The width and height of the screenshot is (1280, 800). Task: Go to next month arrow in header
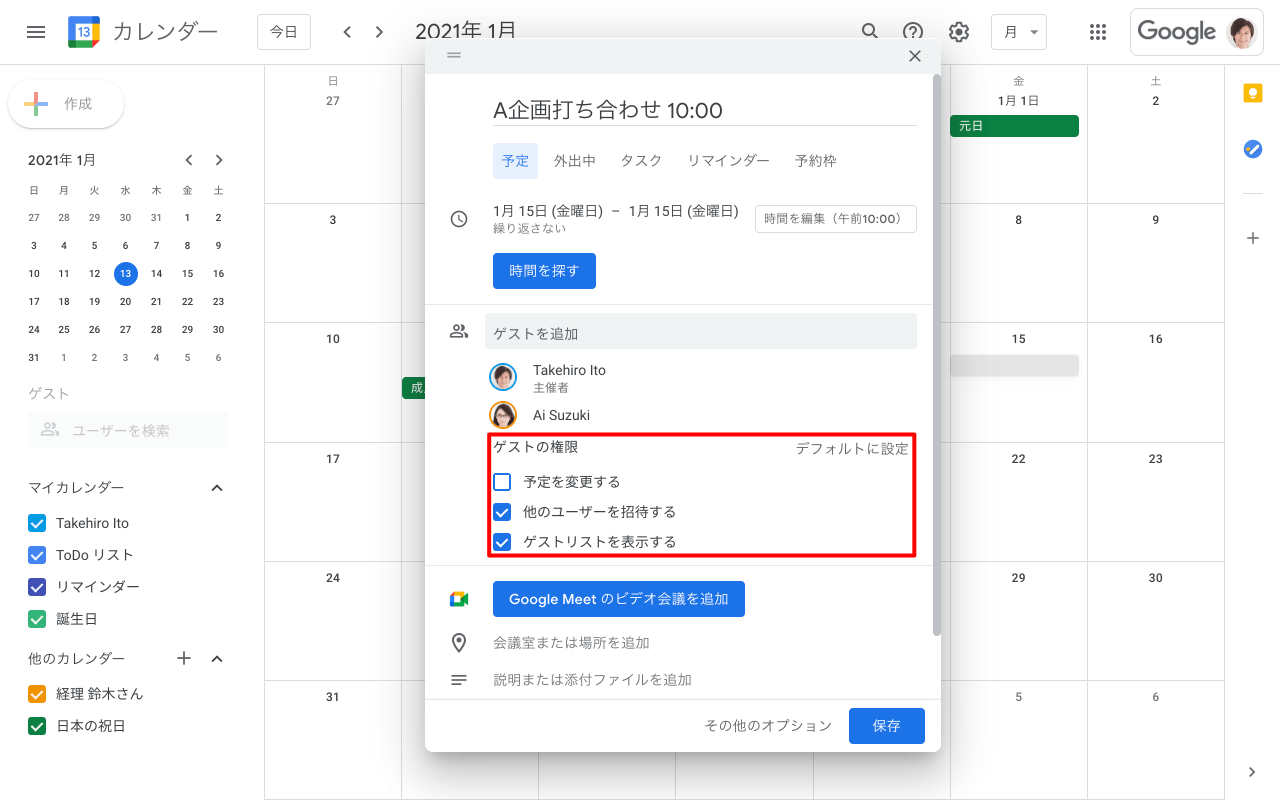point(379,32)
